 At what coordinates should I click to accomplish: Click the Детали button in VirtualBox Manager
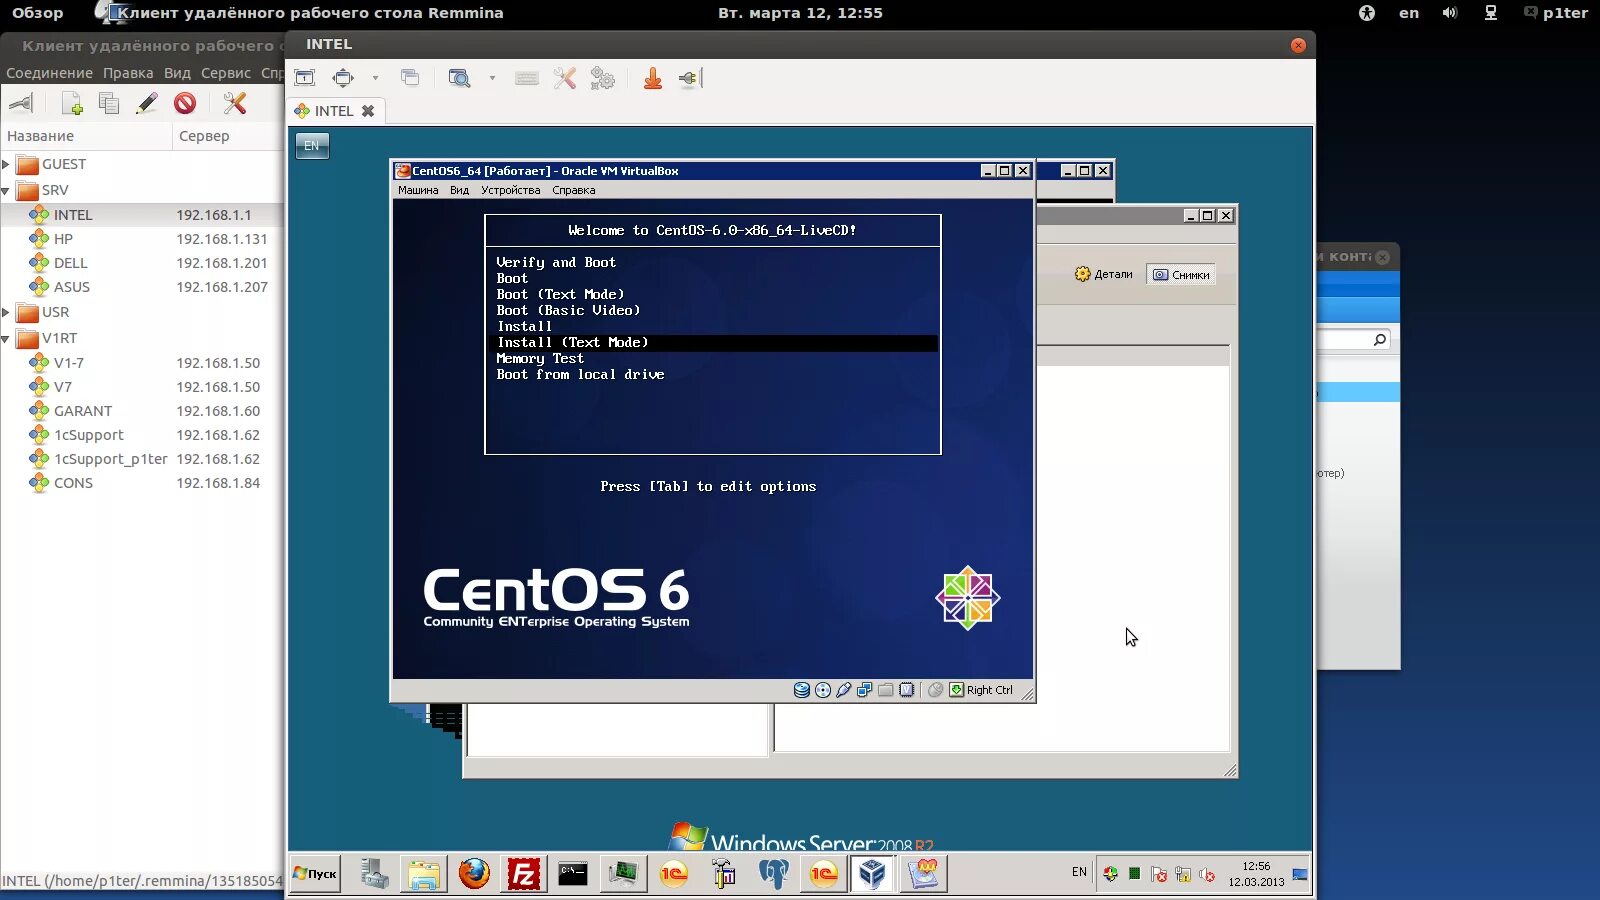point(1104,274)
